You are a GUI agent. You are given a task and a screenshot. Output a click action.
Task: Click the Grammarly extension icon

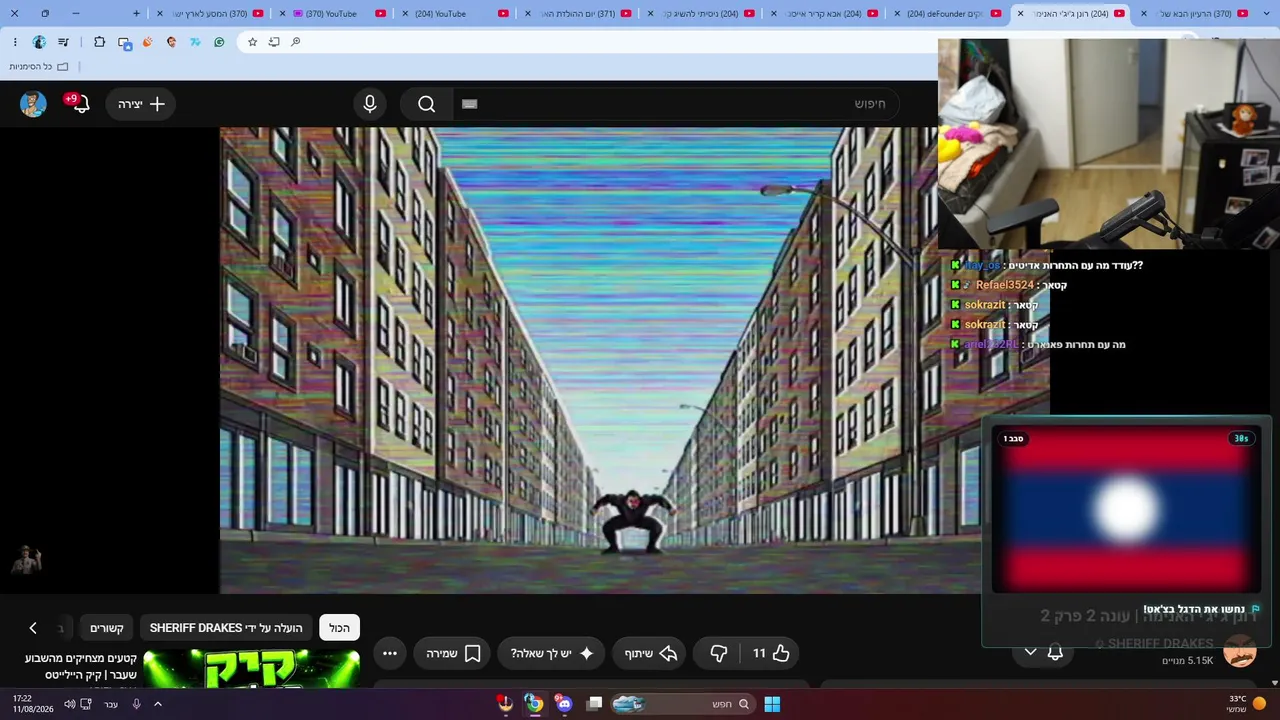219,42
